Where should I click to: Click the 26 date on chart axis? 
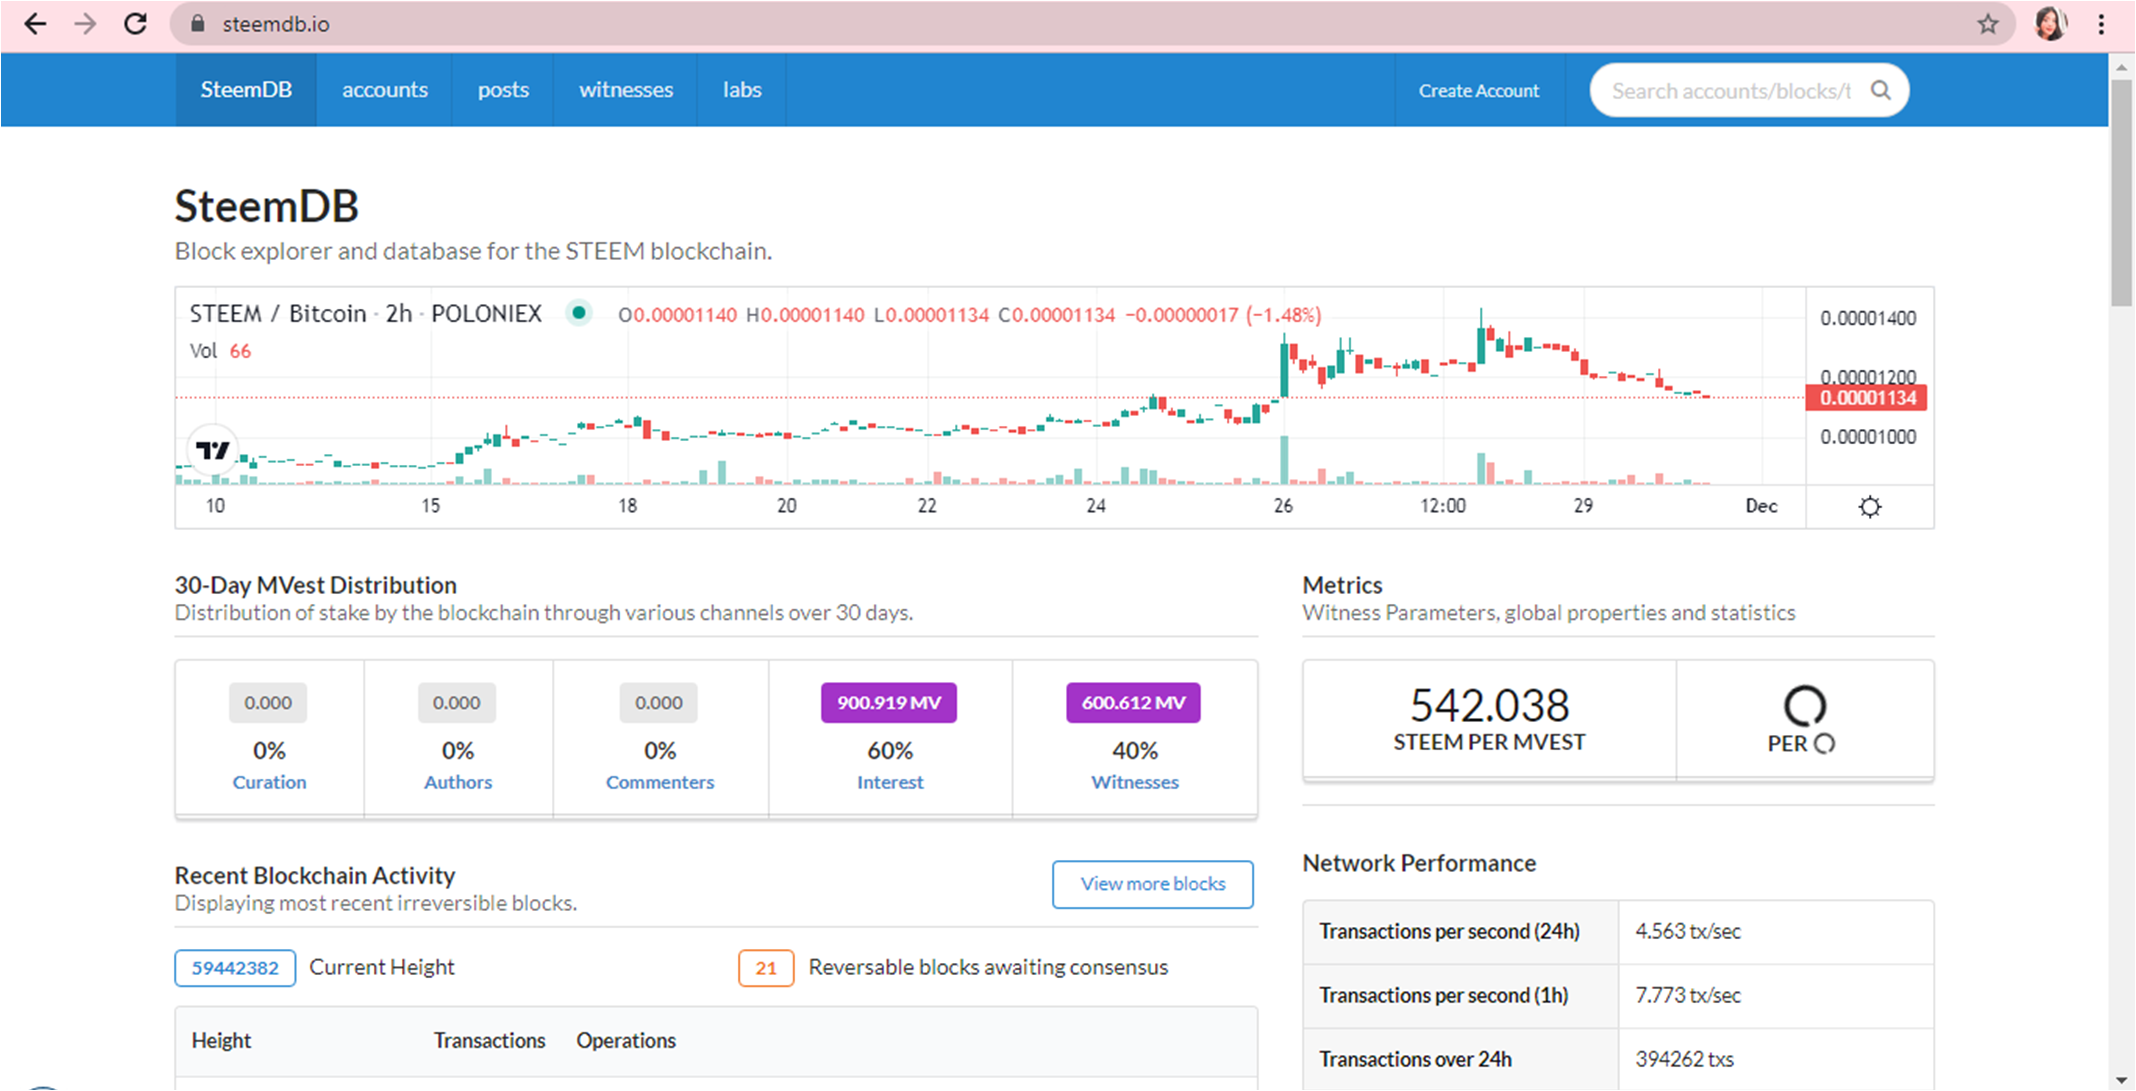(1283, 506)
